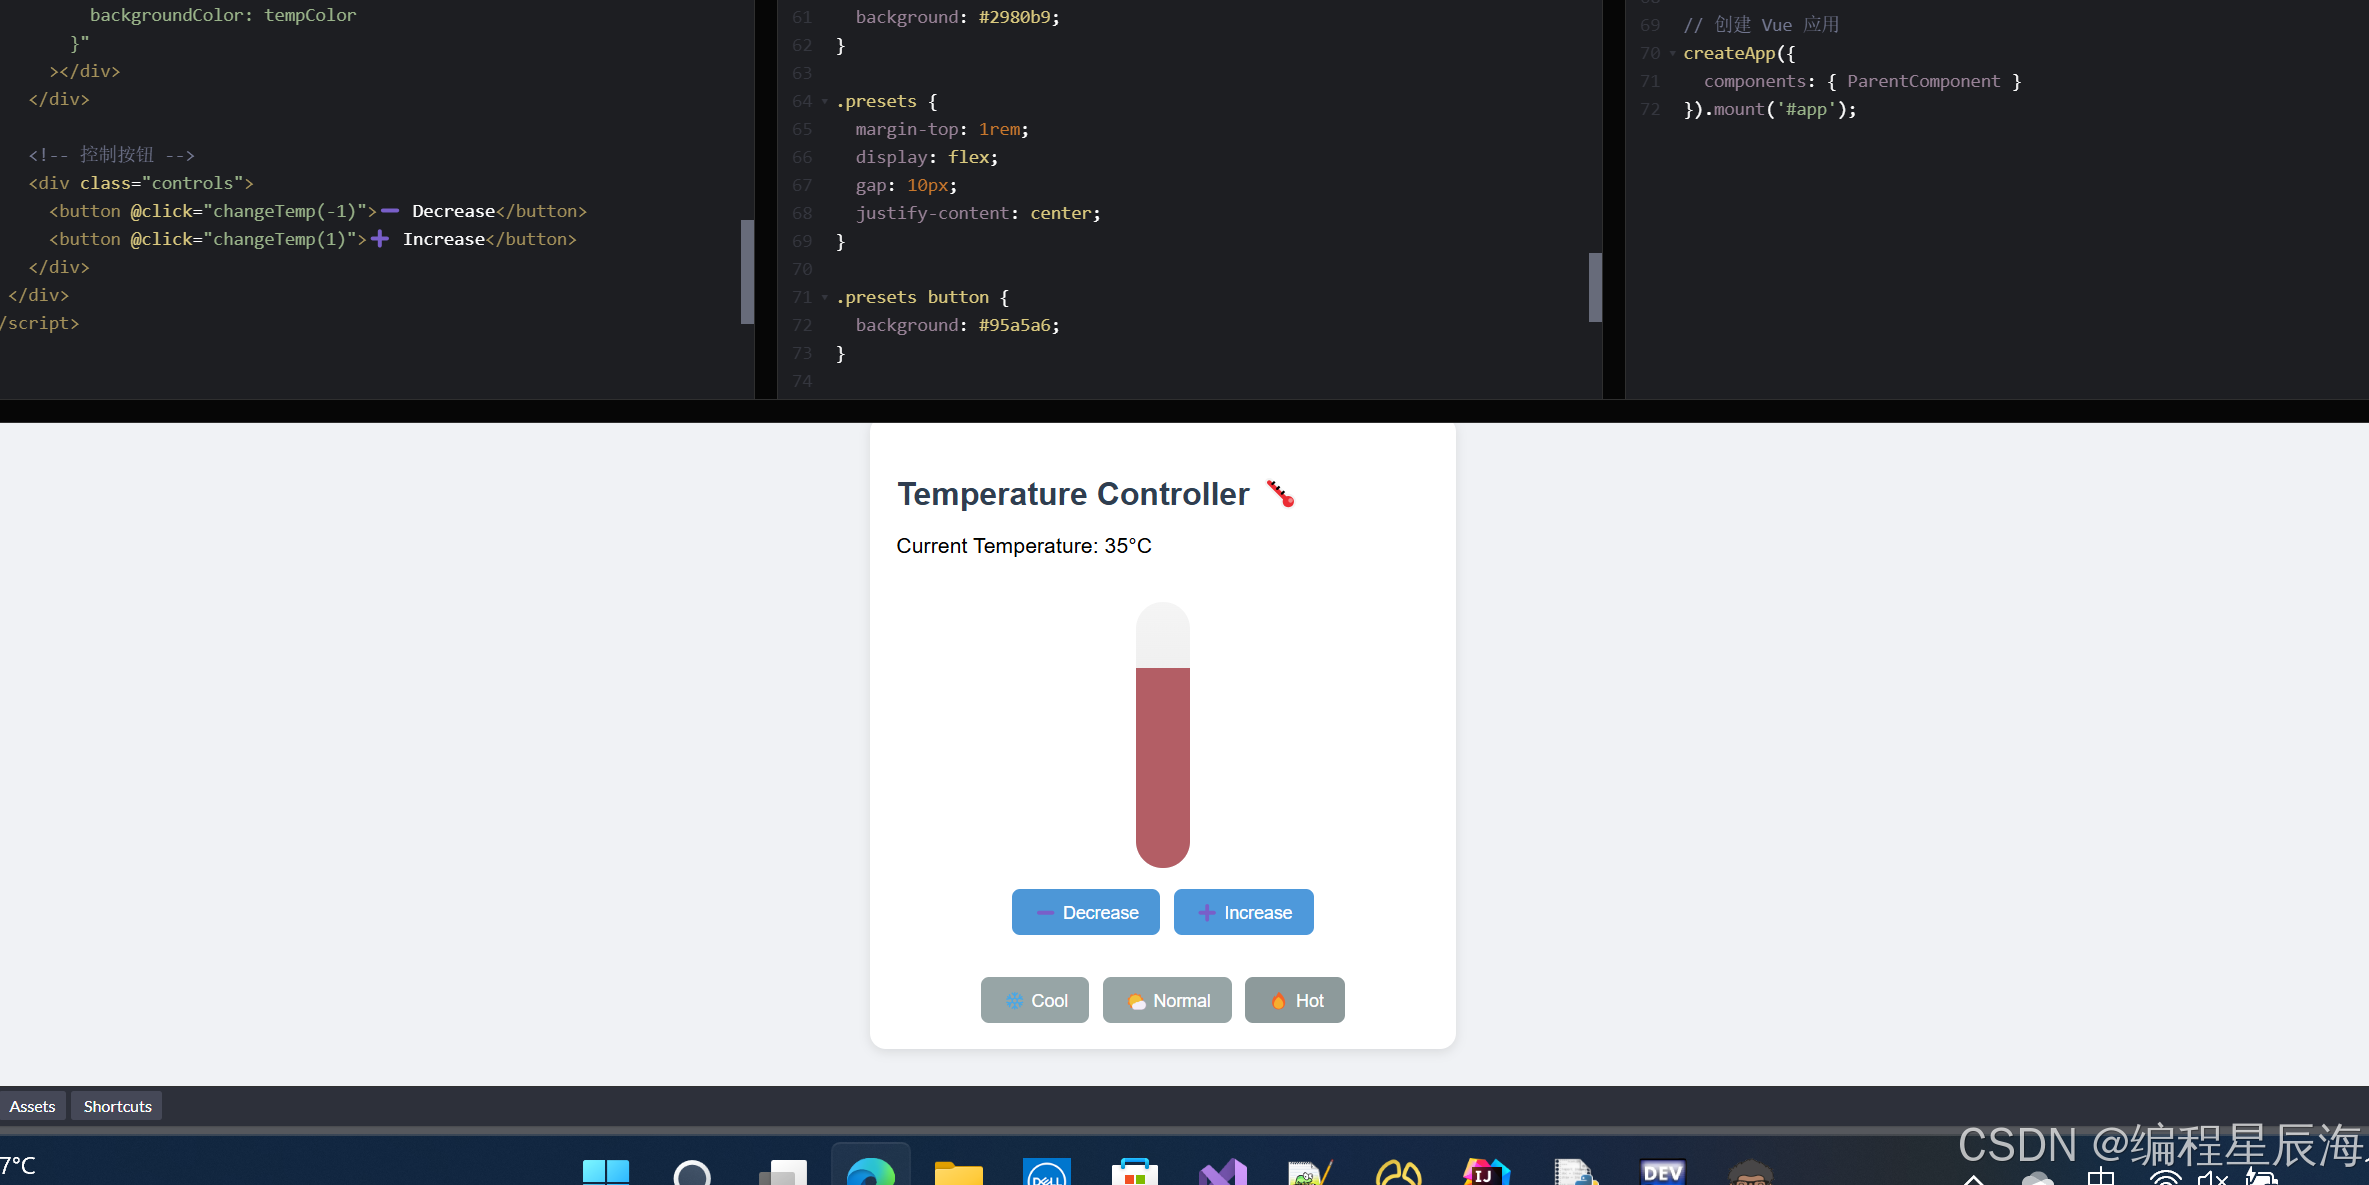Collapse the createApp block at line 70
2369x1185 pixels.
(x=1672, y=53)
